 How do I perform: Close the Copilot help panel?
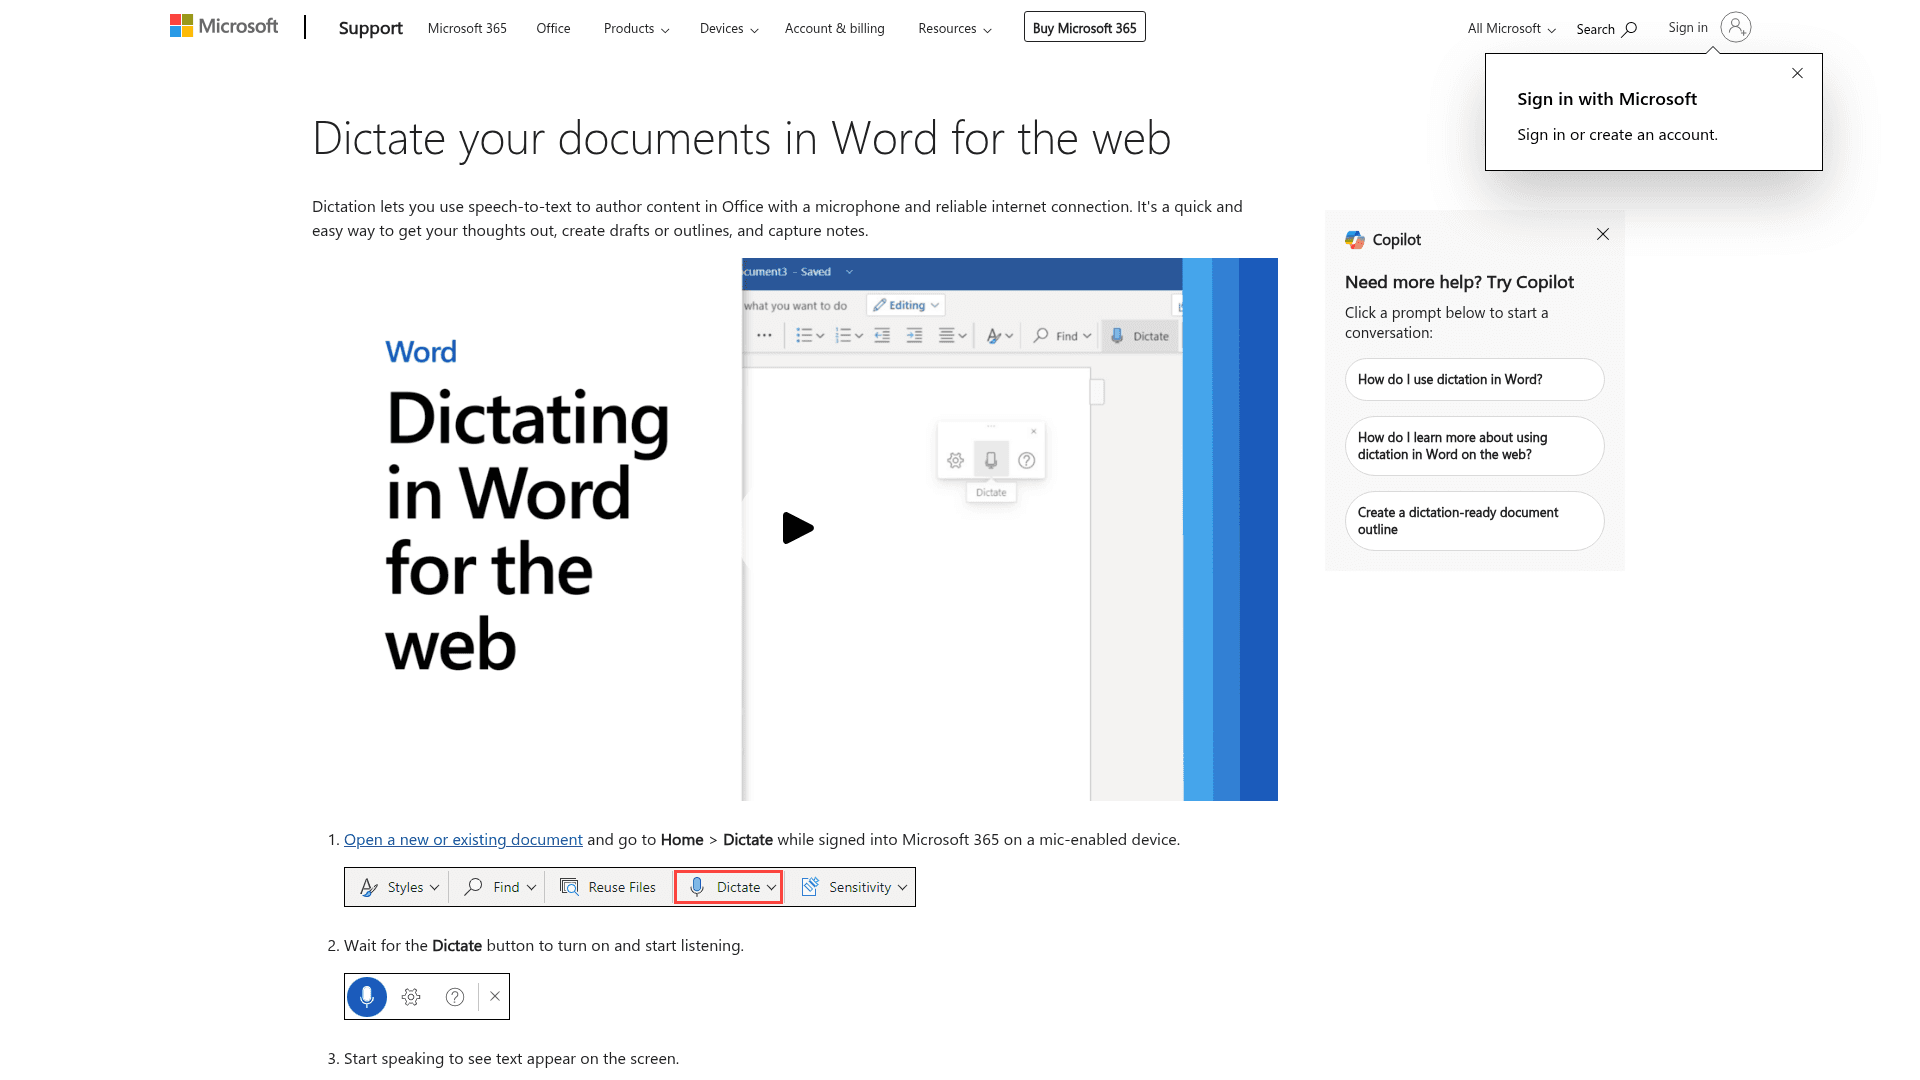click(x=1603, y=234)
